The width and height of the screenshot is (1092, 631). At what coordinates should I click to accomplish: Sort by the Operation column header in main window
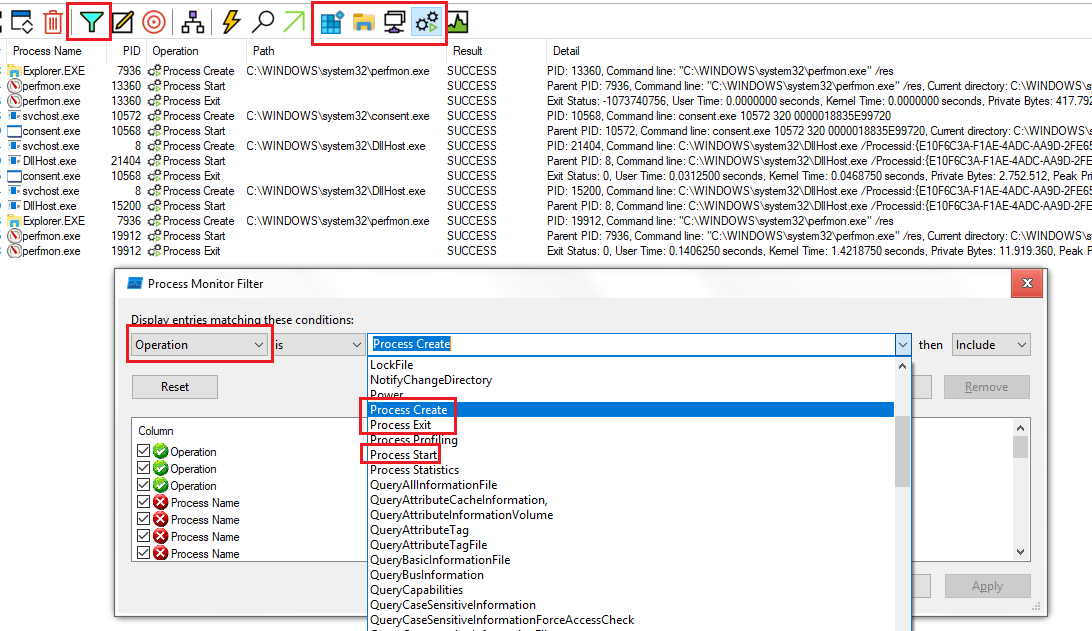click(176, 51)
